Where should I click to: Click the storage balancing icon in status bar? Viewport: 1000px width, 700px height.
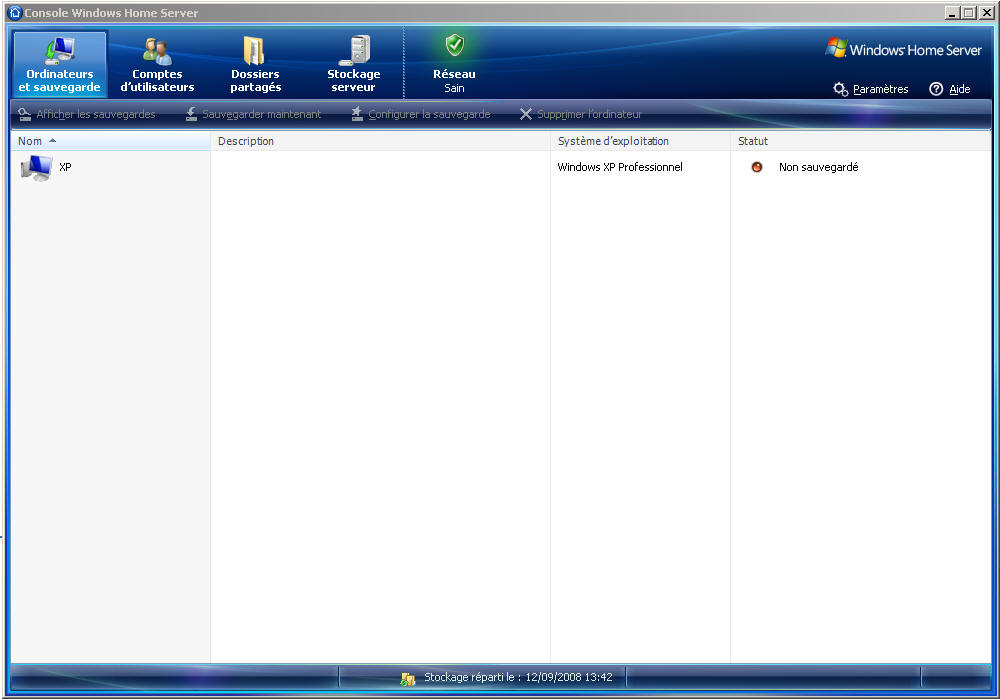coord(408,678)
